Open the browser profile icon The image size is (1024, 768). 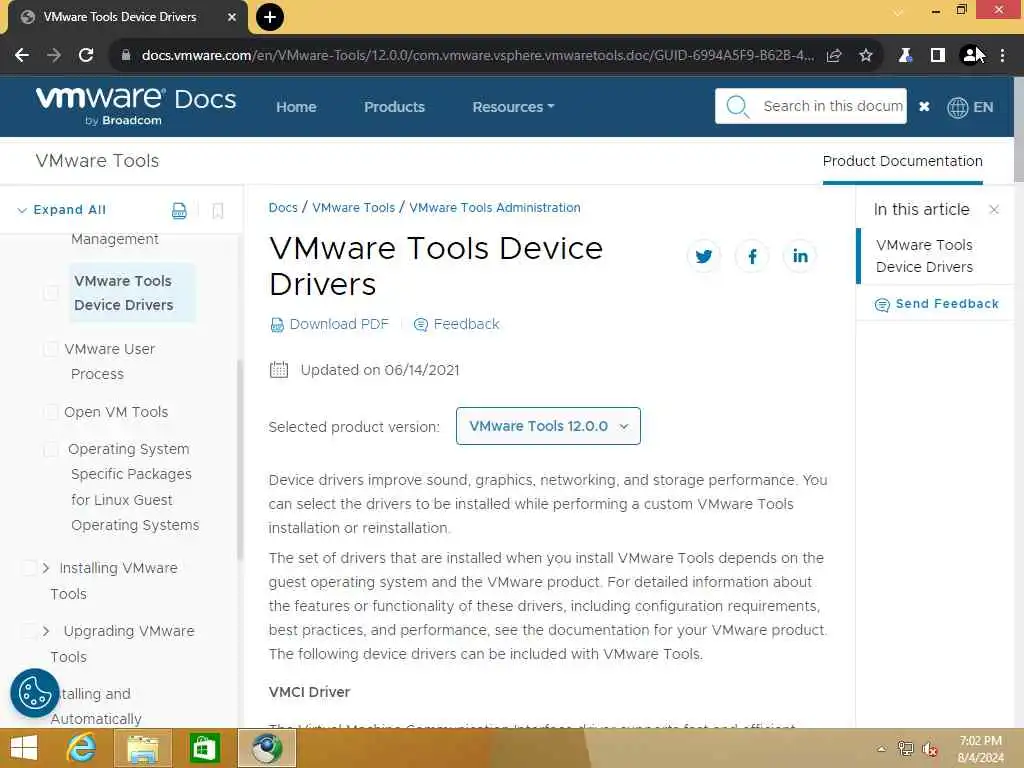971,56
